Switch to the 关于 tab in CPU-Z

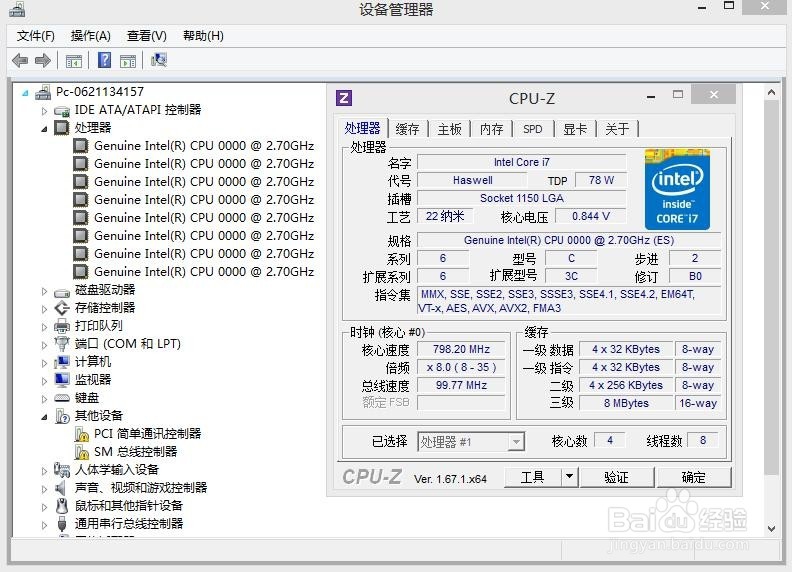pos(617,129)
